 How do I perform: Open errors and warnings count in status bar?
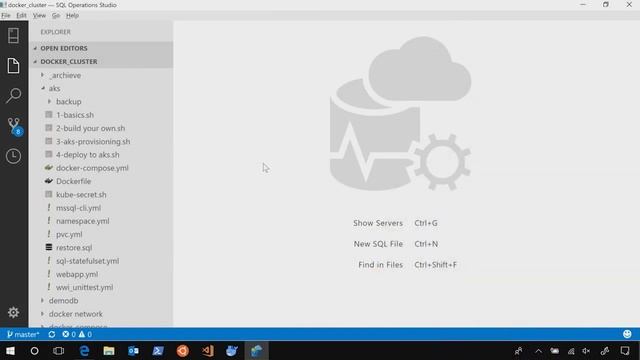tap(77, 334)
